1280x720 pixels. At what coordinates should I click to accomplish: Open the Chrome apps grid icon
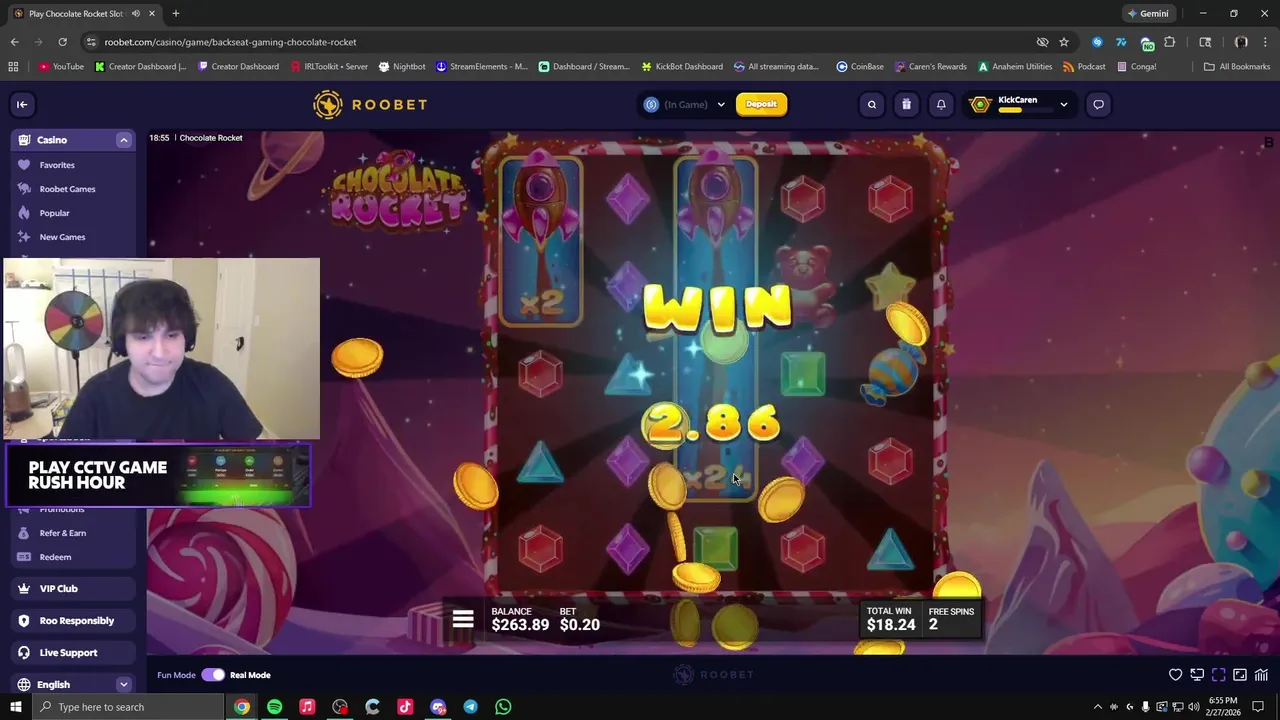[13, 67]
